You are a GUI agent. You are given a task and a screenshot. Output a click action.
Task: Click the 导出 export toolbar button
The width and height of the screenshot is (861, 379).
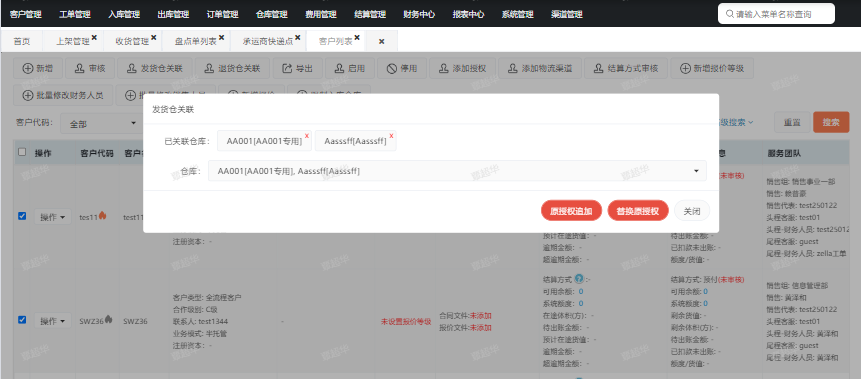click(x=298, y=69)
